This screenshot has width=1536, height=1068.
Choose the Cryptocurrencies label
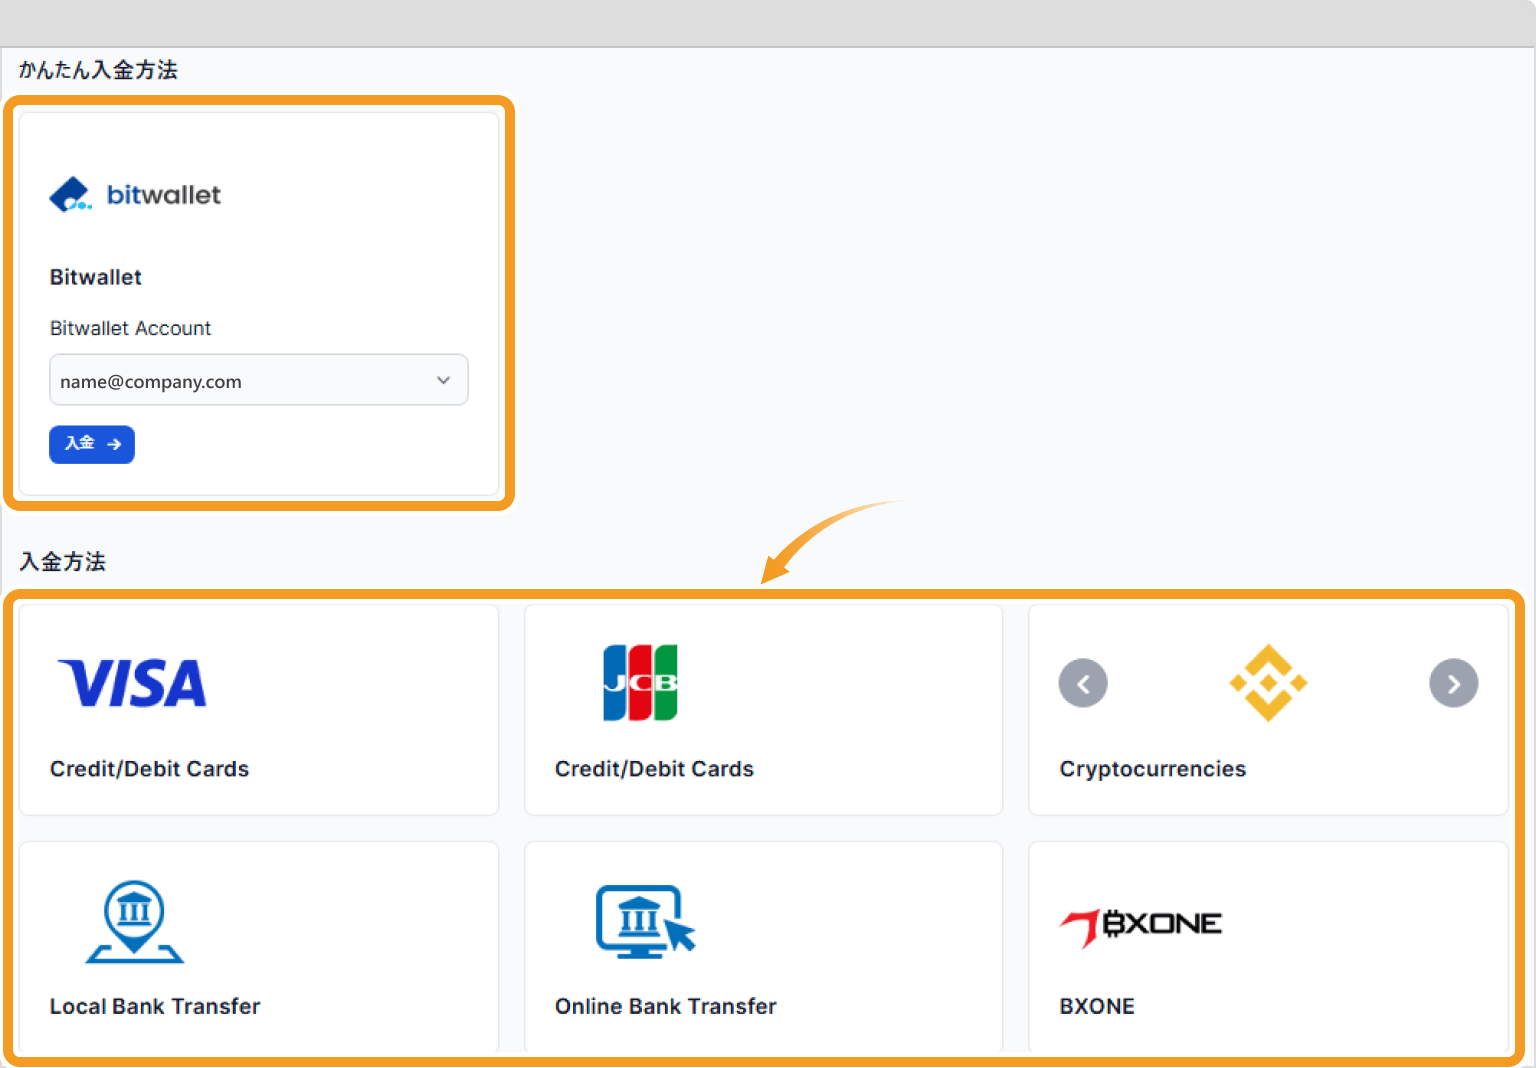point(1152,769)
